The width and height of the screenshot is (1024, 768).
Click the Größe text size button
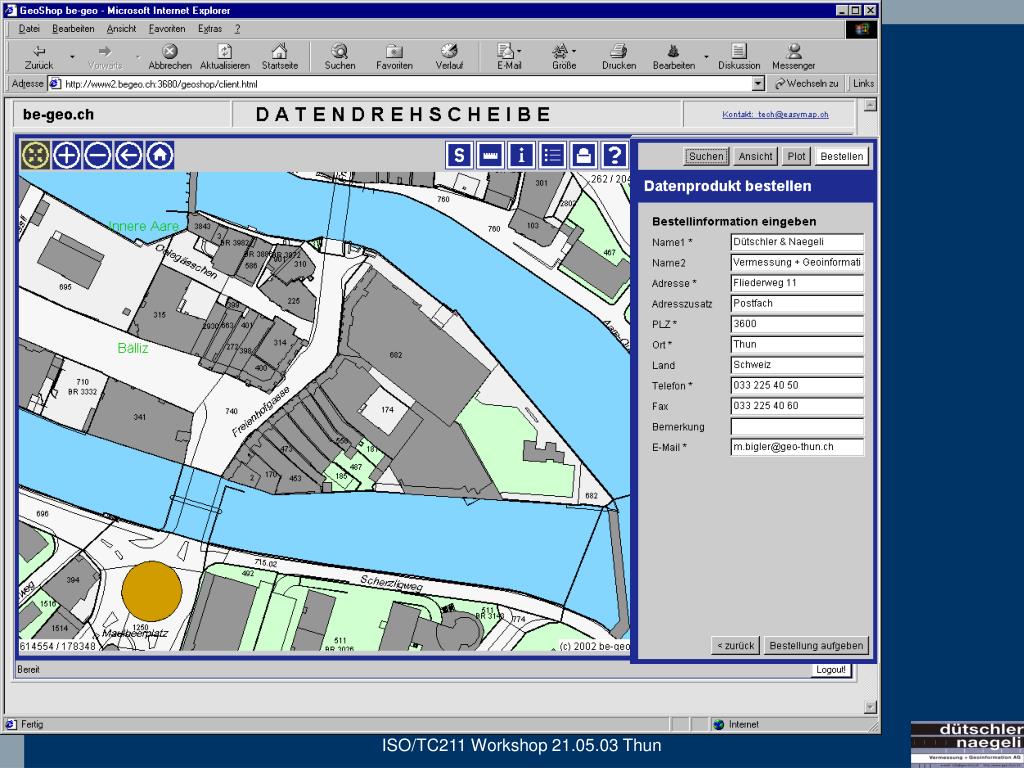pyautogui.click(x=564, y=57)
